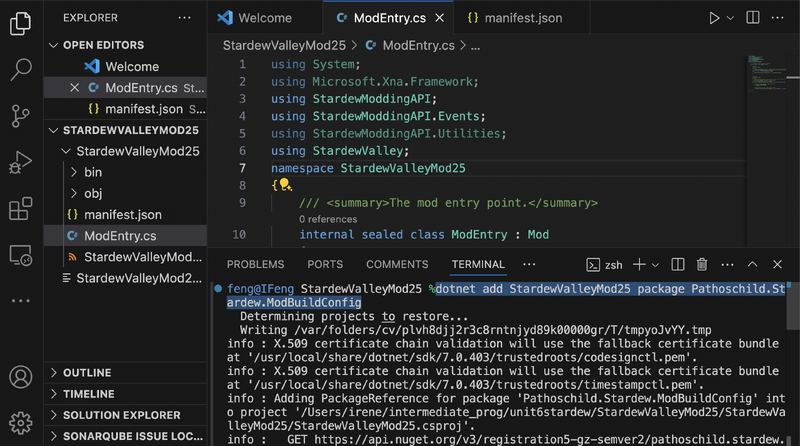Close the ModEntry.cs tab
The image size is (800, 446).
point(439,18)
